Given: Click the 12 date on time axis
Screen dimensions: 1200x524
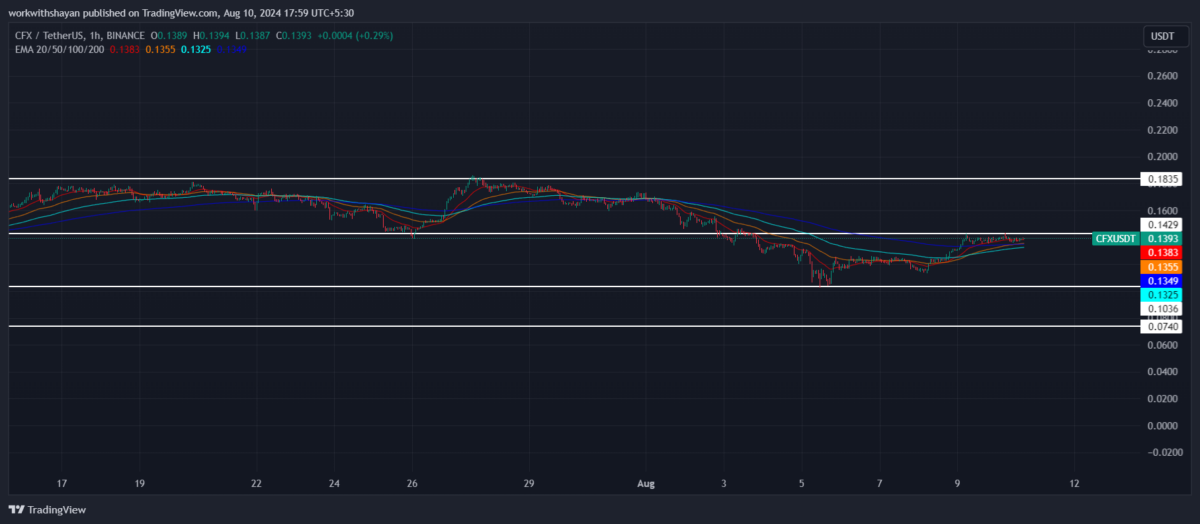Looking at the screenshot, I should 1074,483.
